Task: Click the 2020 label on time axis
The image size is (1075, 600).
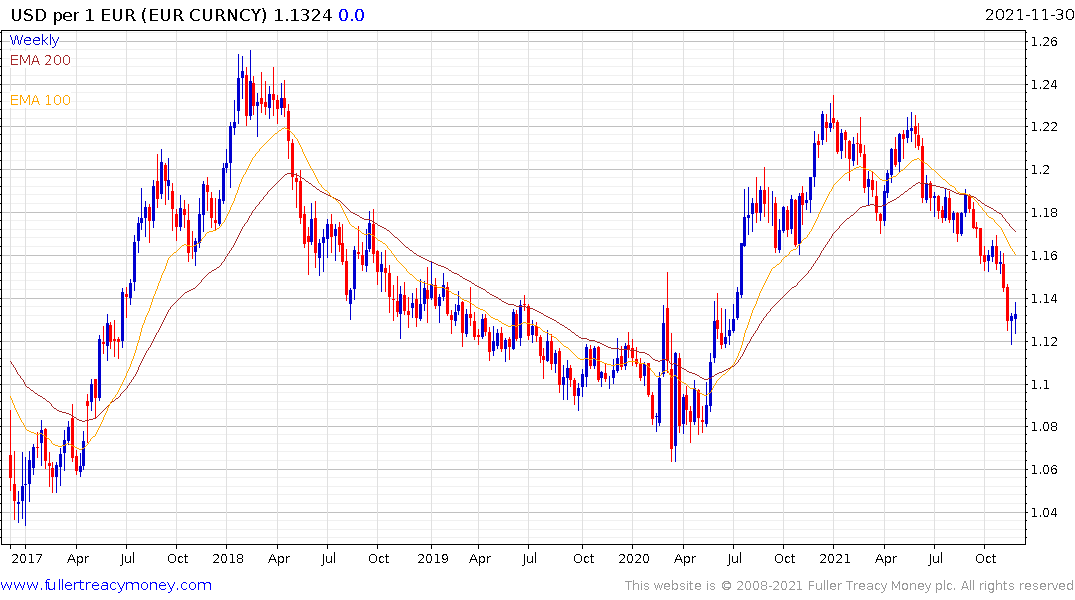Action: pos(633,559)
